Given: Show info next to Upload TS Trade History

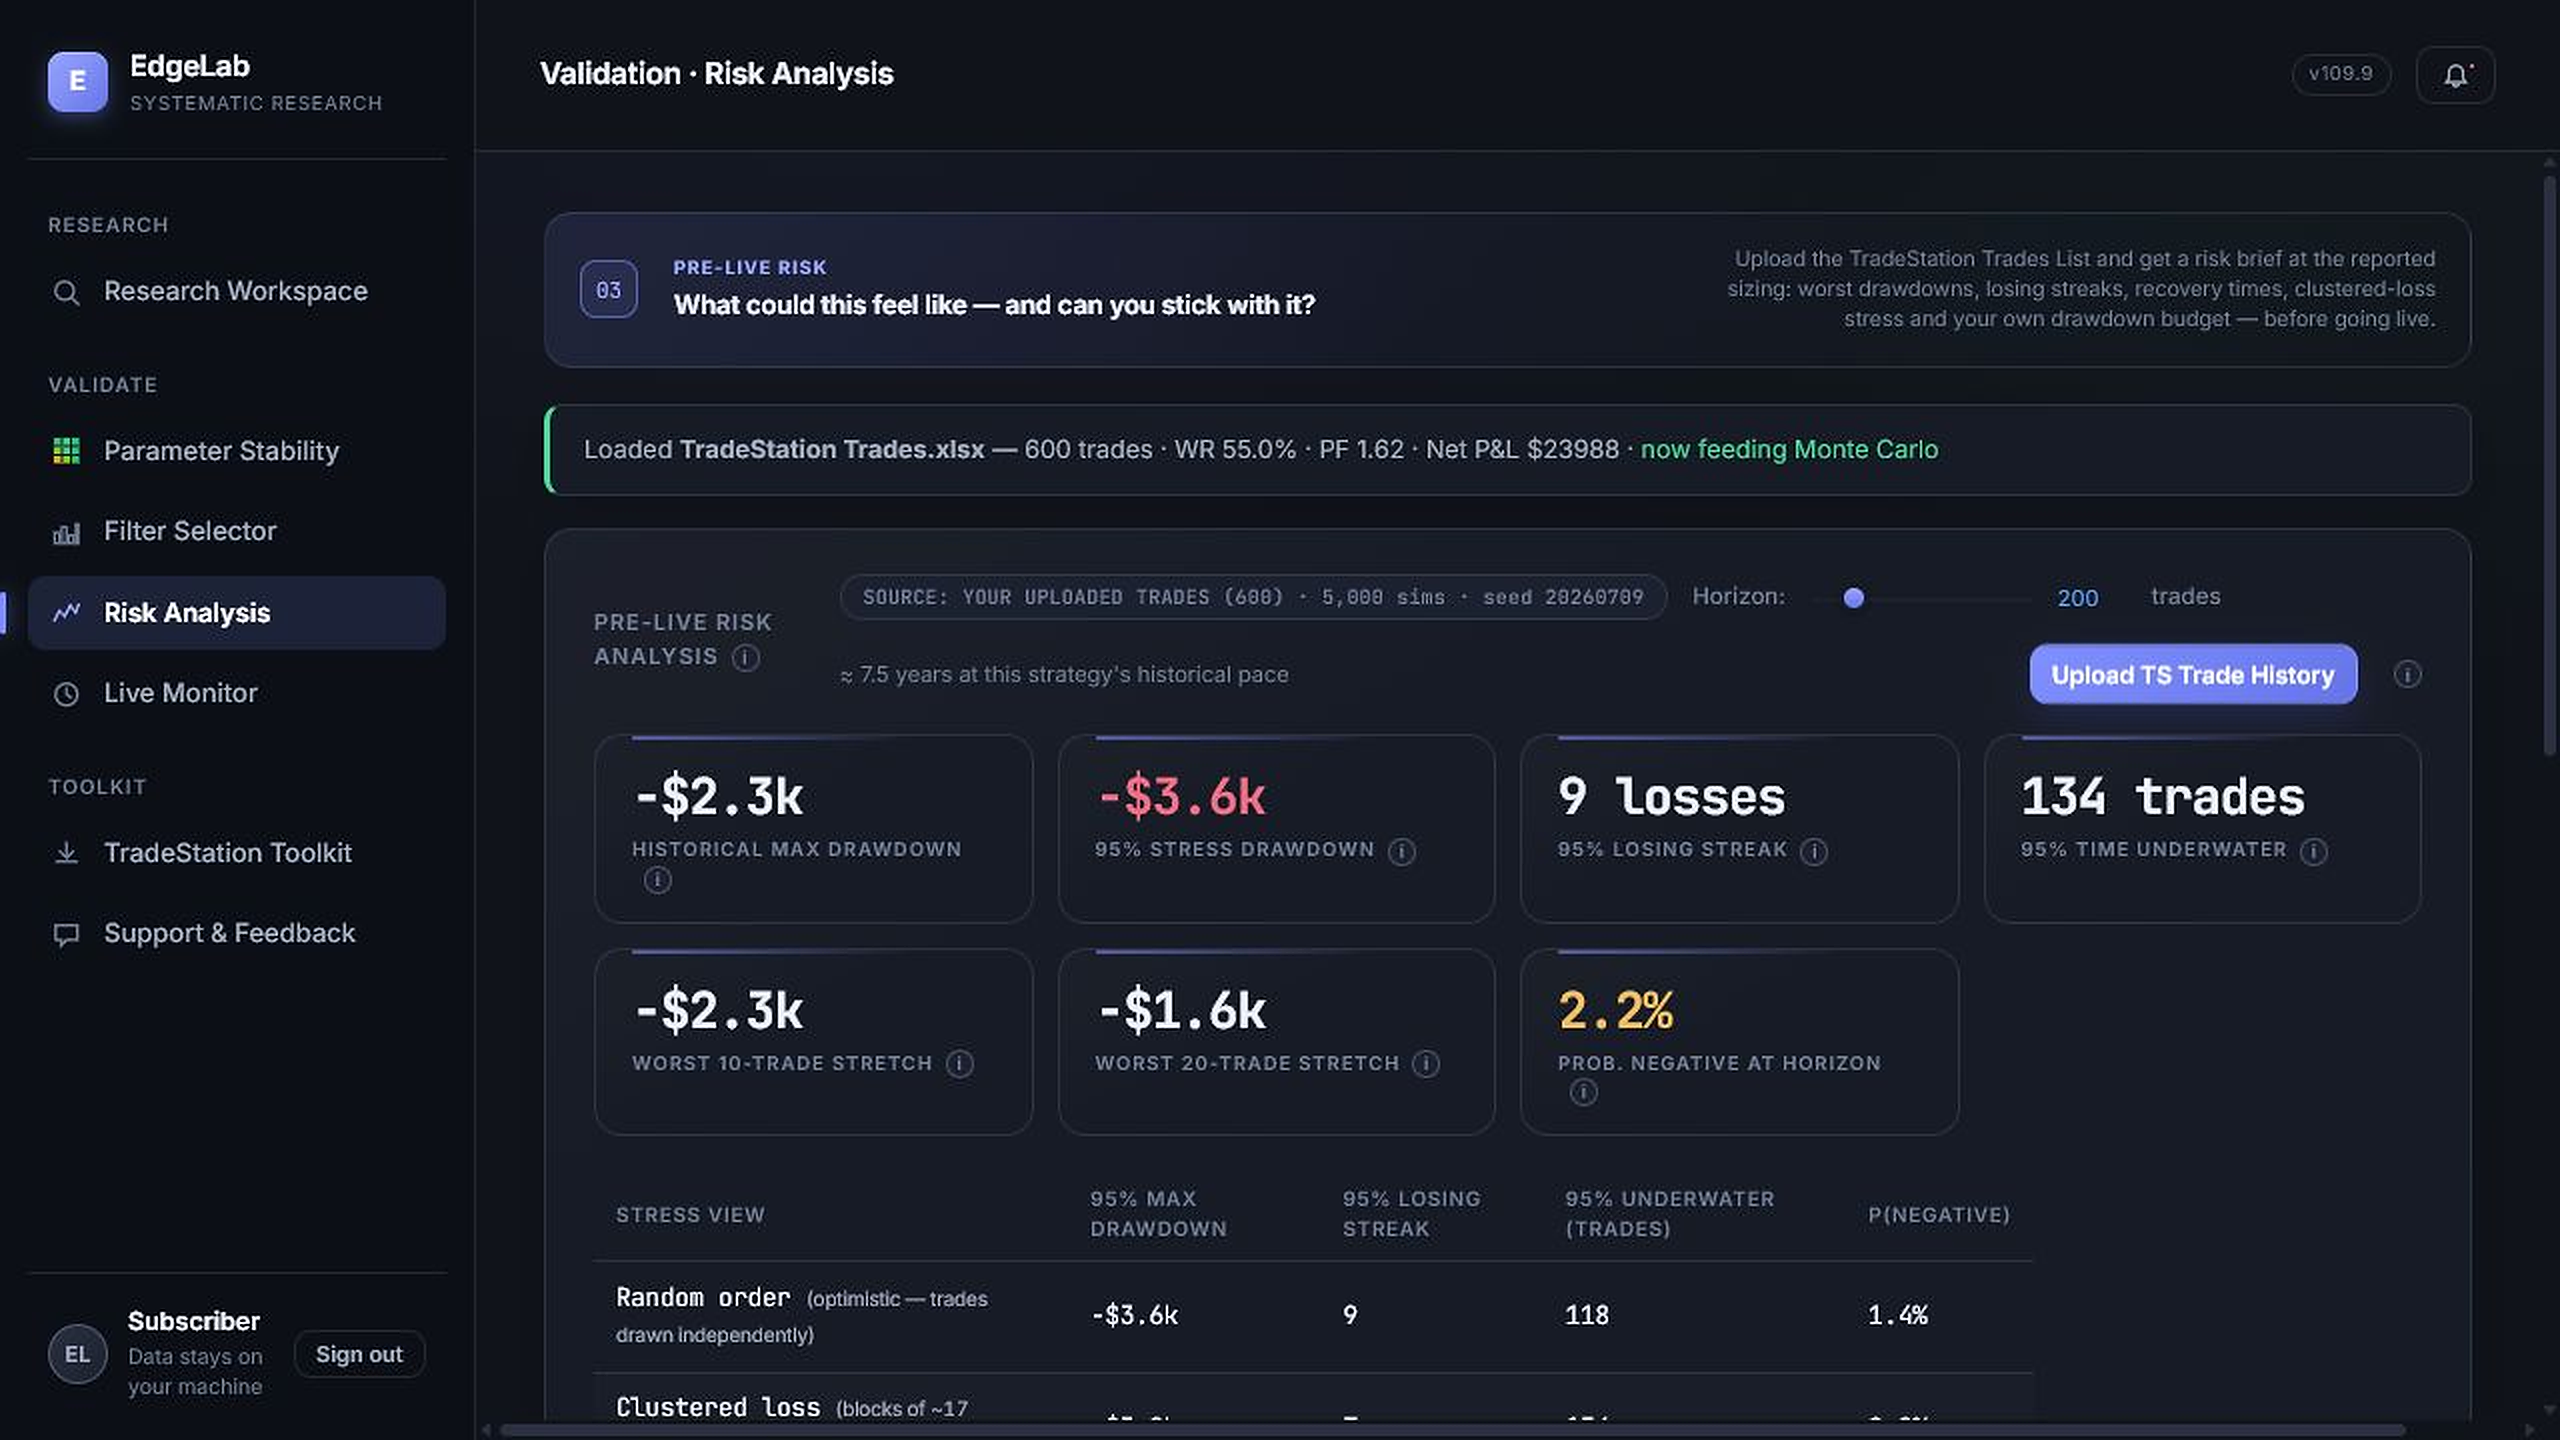Looking at the screenshot, I should tap(2407, 674).
